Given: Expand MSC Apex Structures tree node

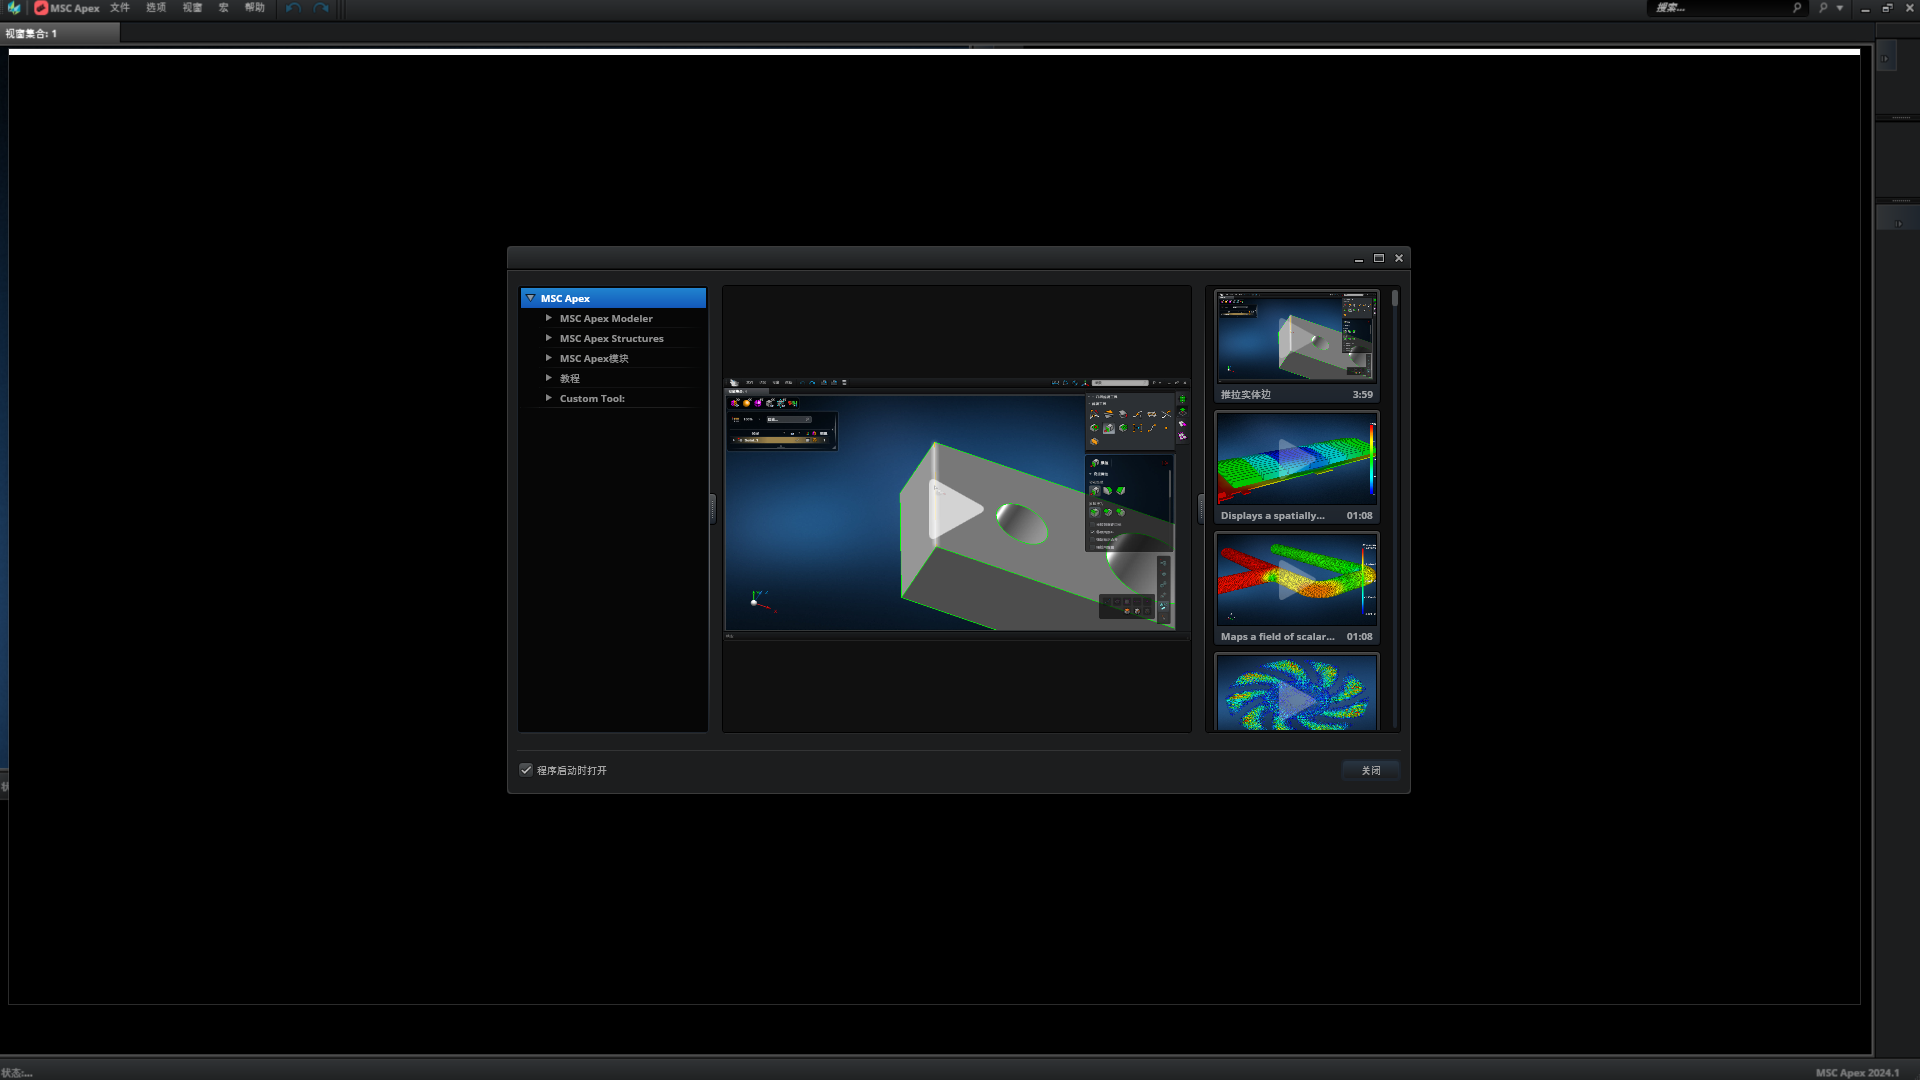Looking at the screenshot, I should pos(548,338).
